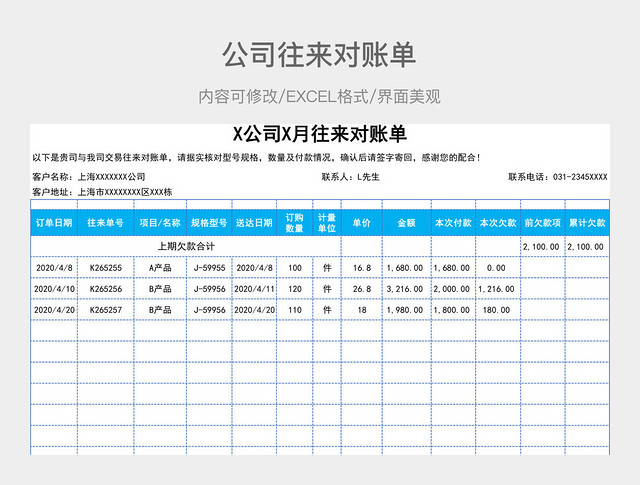Select amount debt cell 0.00

click(496, 268)
